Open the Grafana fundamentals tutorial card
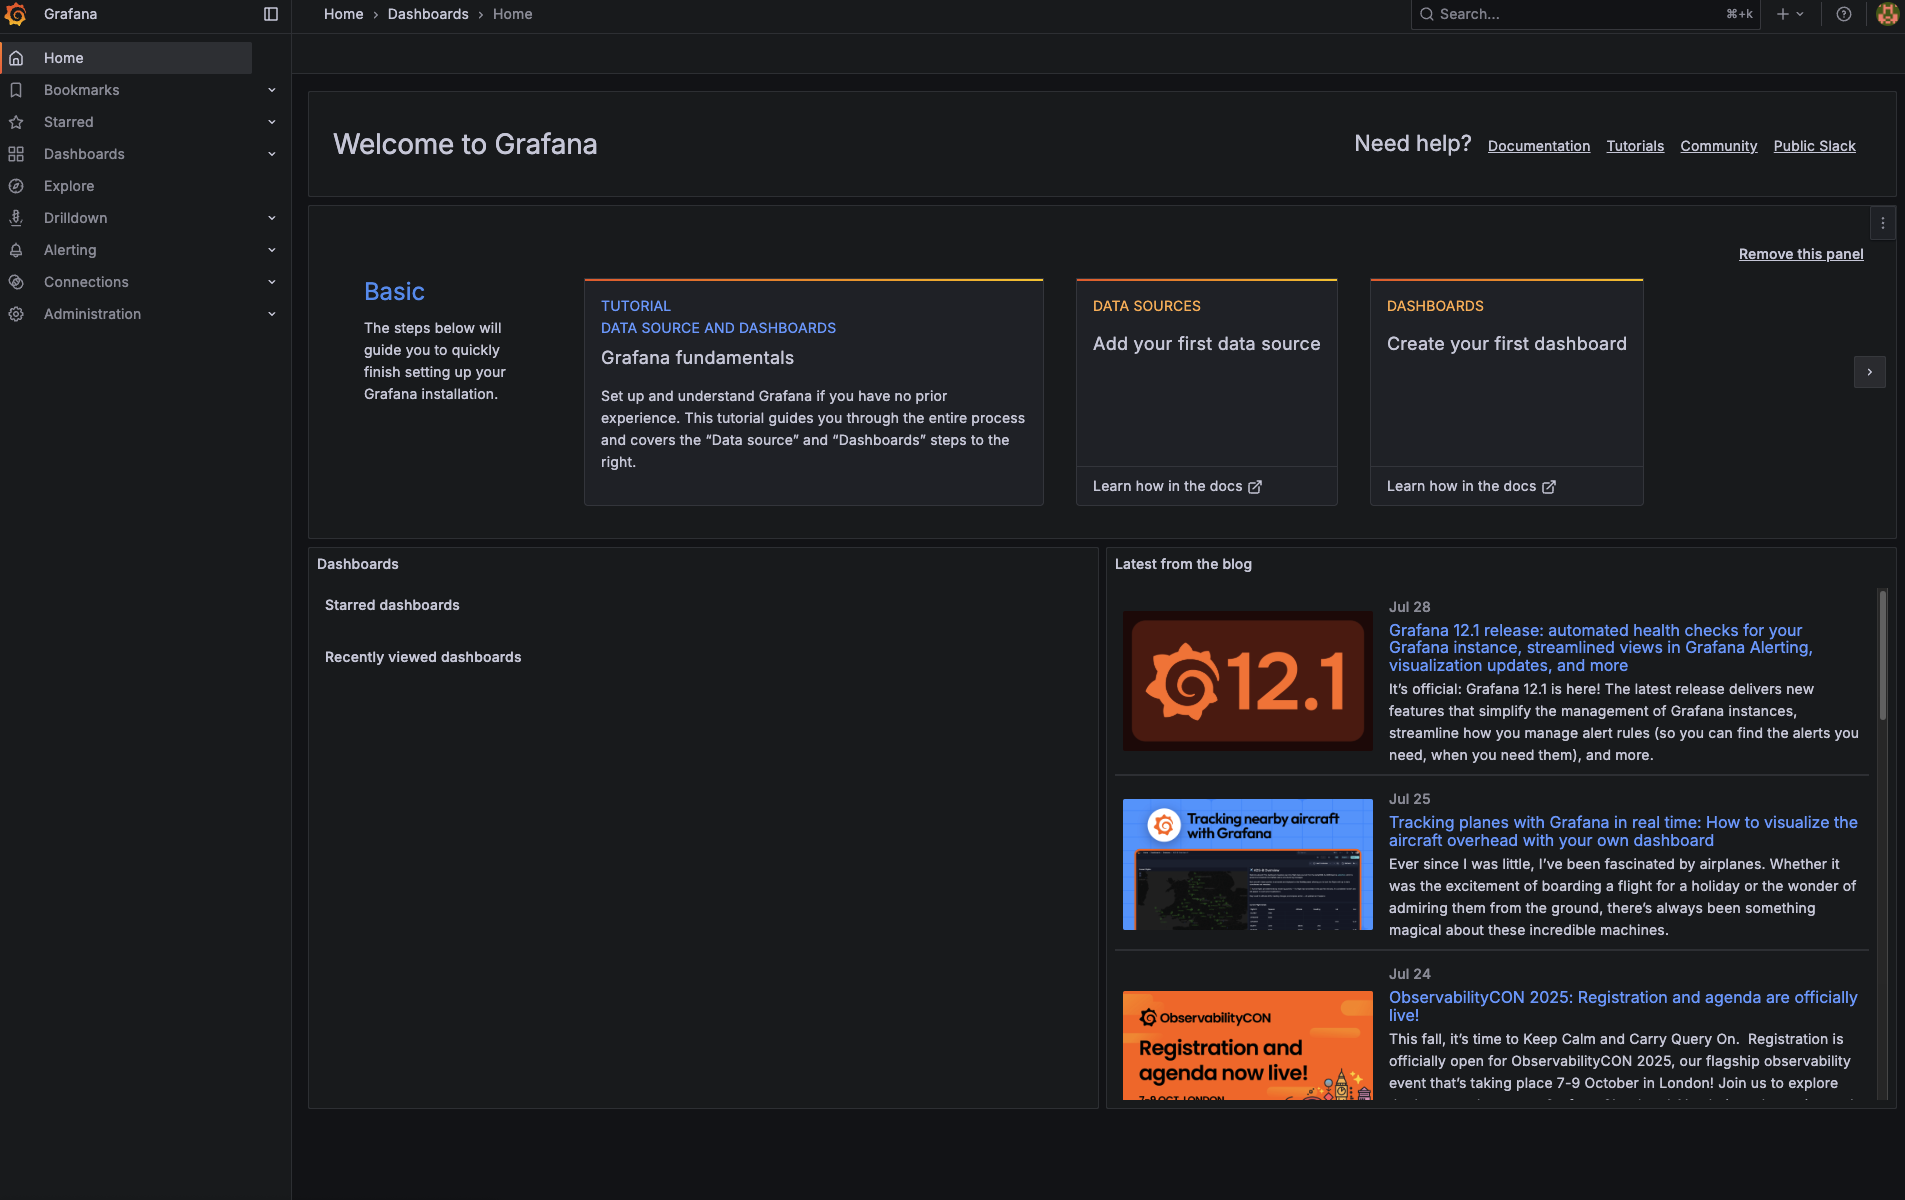1905x1200 pixels. pyautogui.click(x=814, y=392)
